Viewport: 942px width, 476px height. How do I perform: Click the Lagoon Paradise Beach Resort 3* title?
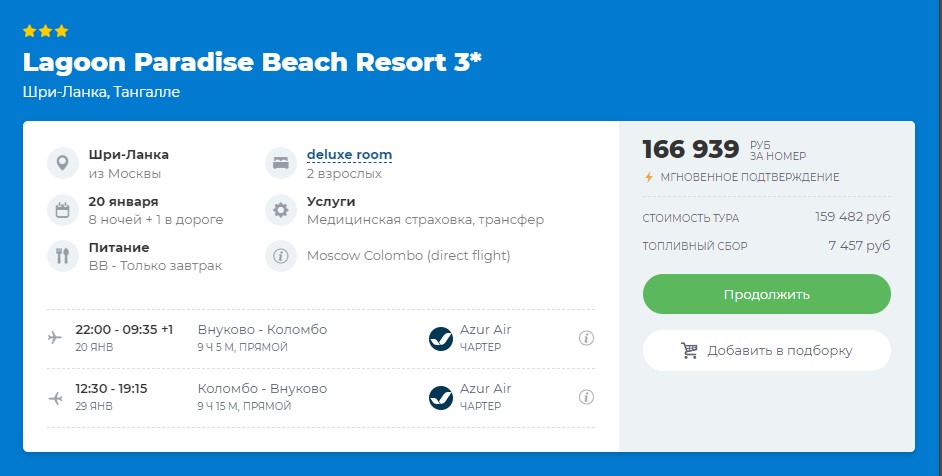click(252, 62)
